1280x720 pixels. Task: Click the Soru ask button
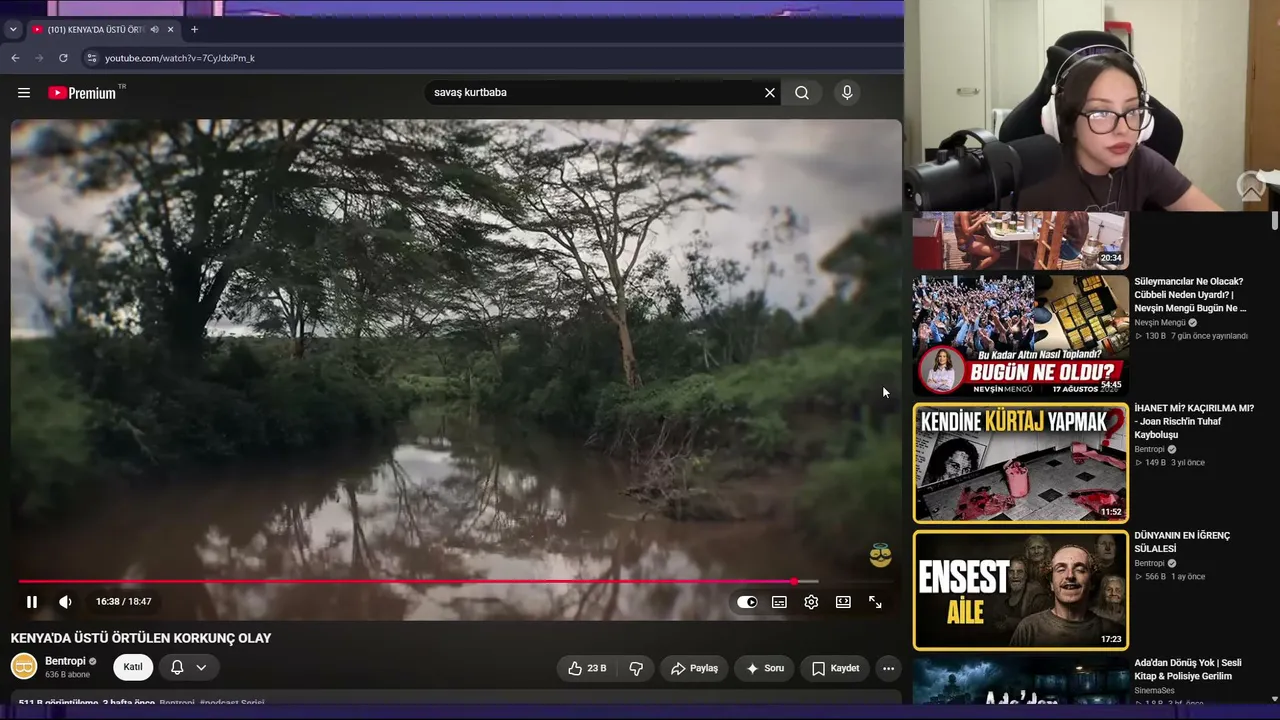coord(765,668)
